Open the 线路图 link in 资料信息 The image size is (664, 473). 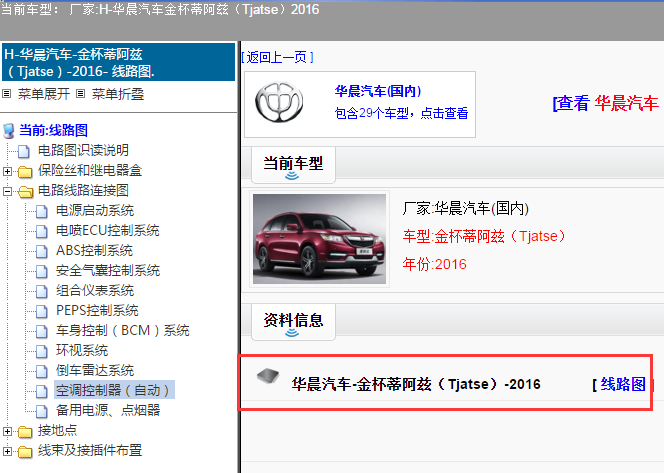point(622,384)
